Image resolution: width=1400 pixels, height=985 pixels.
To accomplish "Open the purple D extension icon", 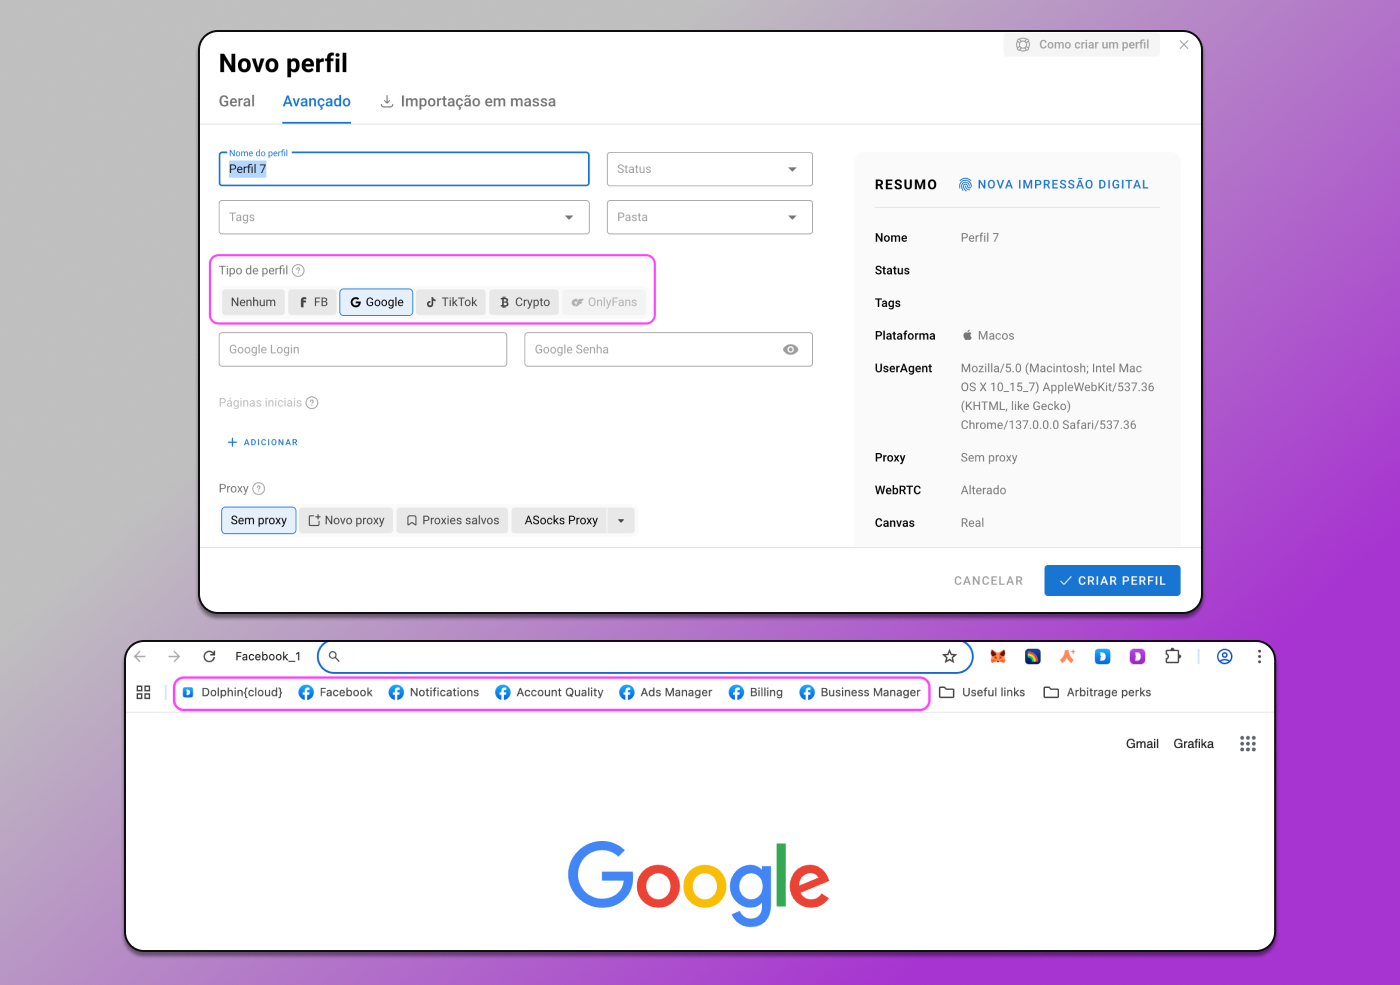I will point(1137,657).
